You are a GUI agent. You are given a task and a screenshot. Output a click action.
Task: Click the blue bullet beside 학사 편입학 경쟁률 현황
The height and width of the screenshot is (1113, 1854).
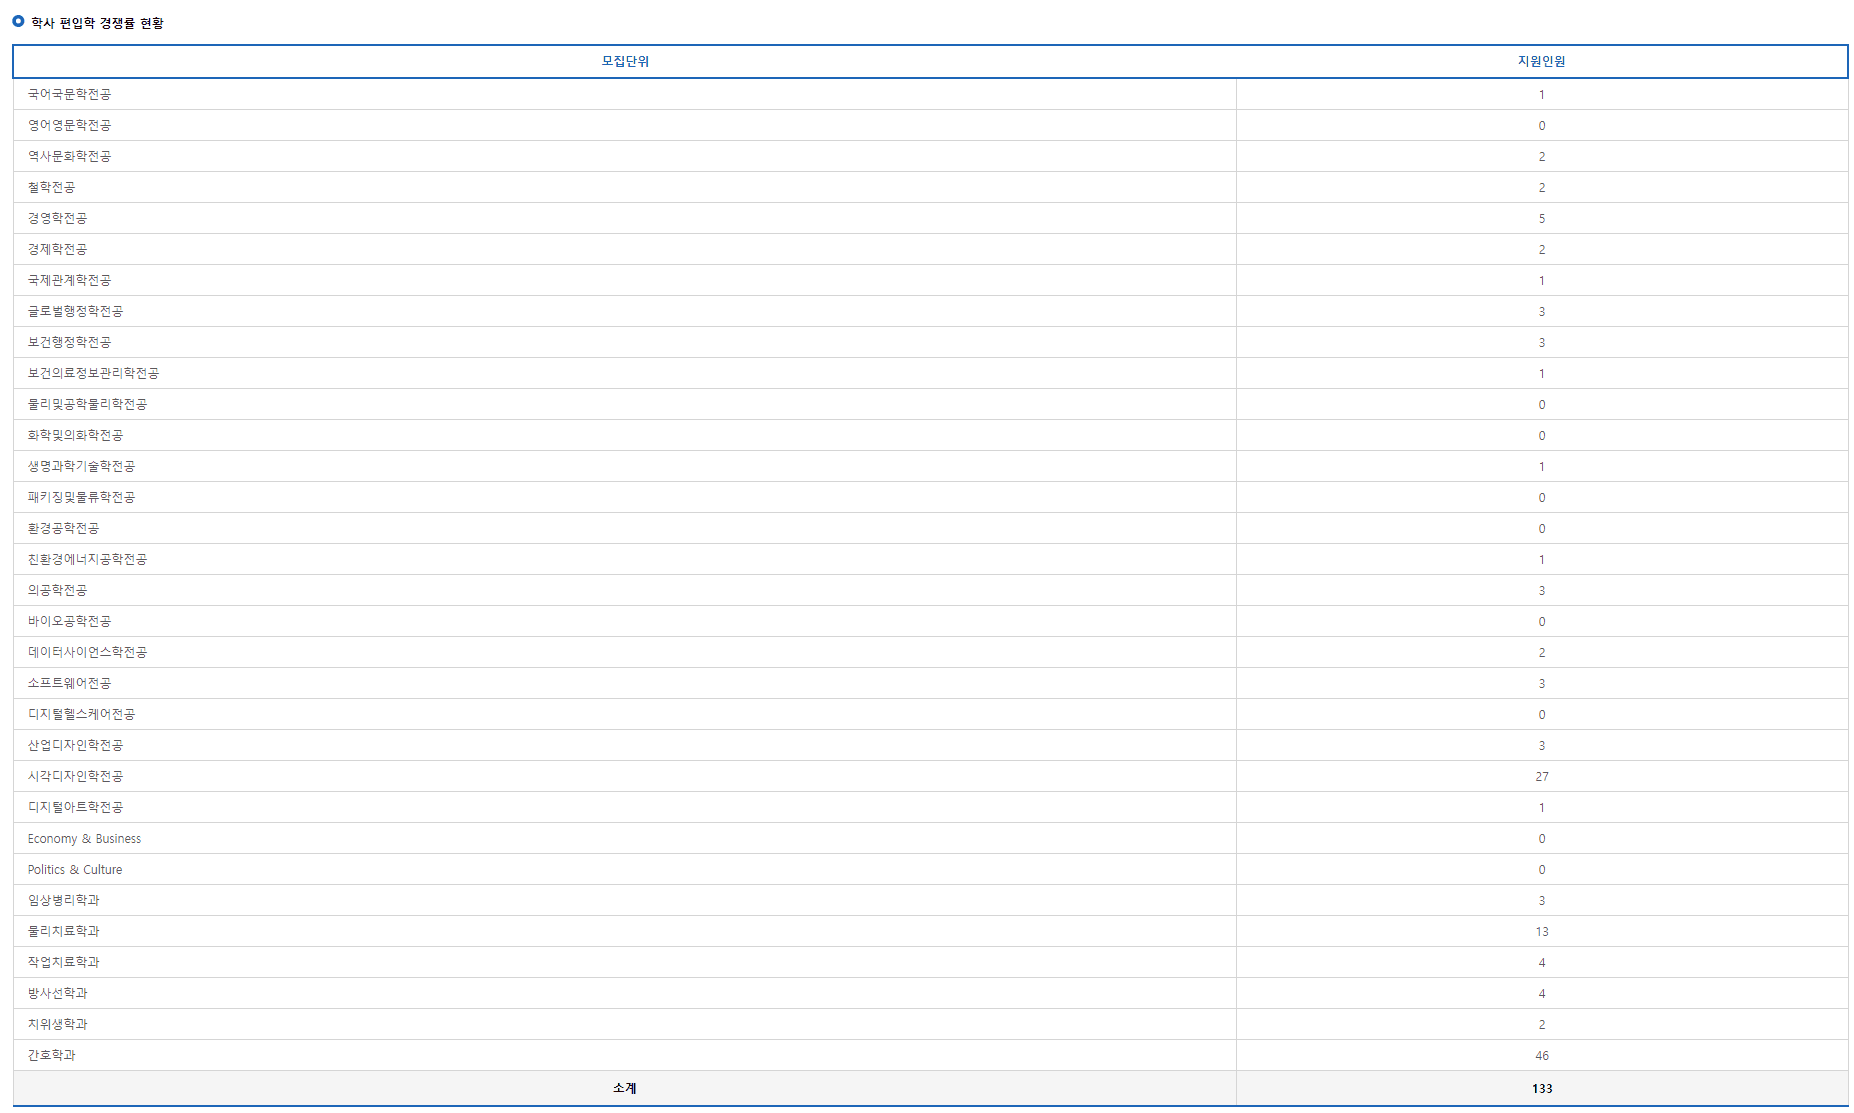click(x=18, y=21)
